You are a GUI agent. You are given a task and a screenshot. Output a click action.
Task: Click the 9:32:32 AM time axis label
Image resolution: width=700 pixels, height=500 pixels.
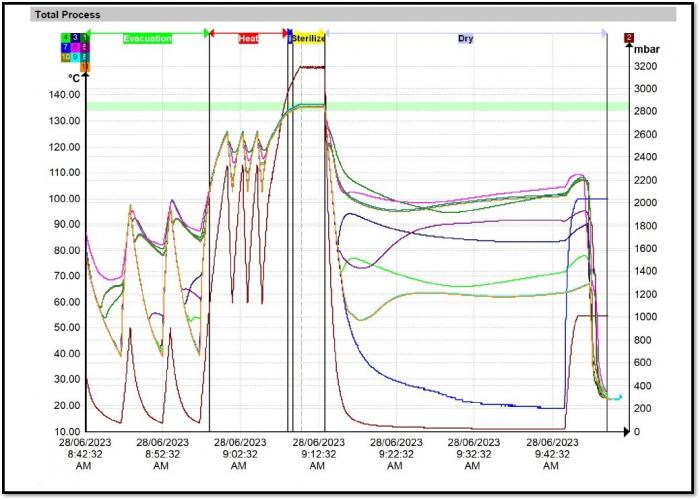pos(474,454)
